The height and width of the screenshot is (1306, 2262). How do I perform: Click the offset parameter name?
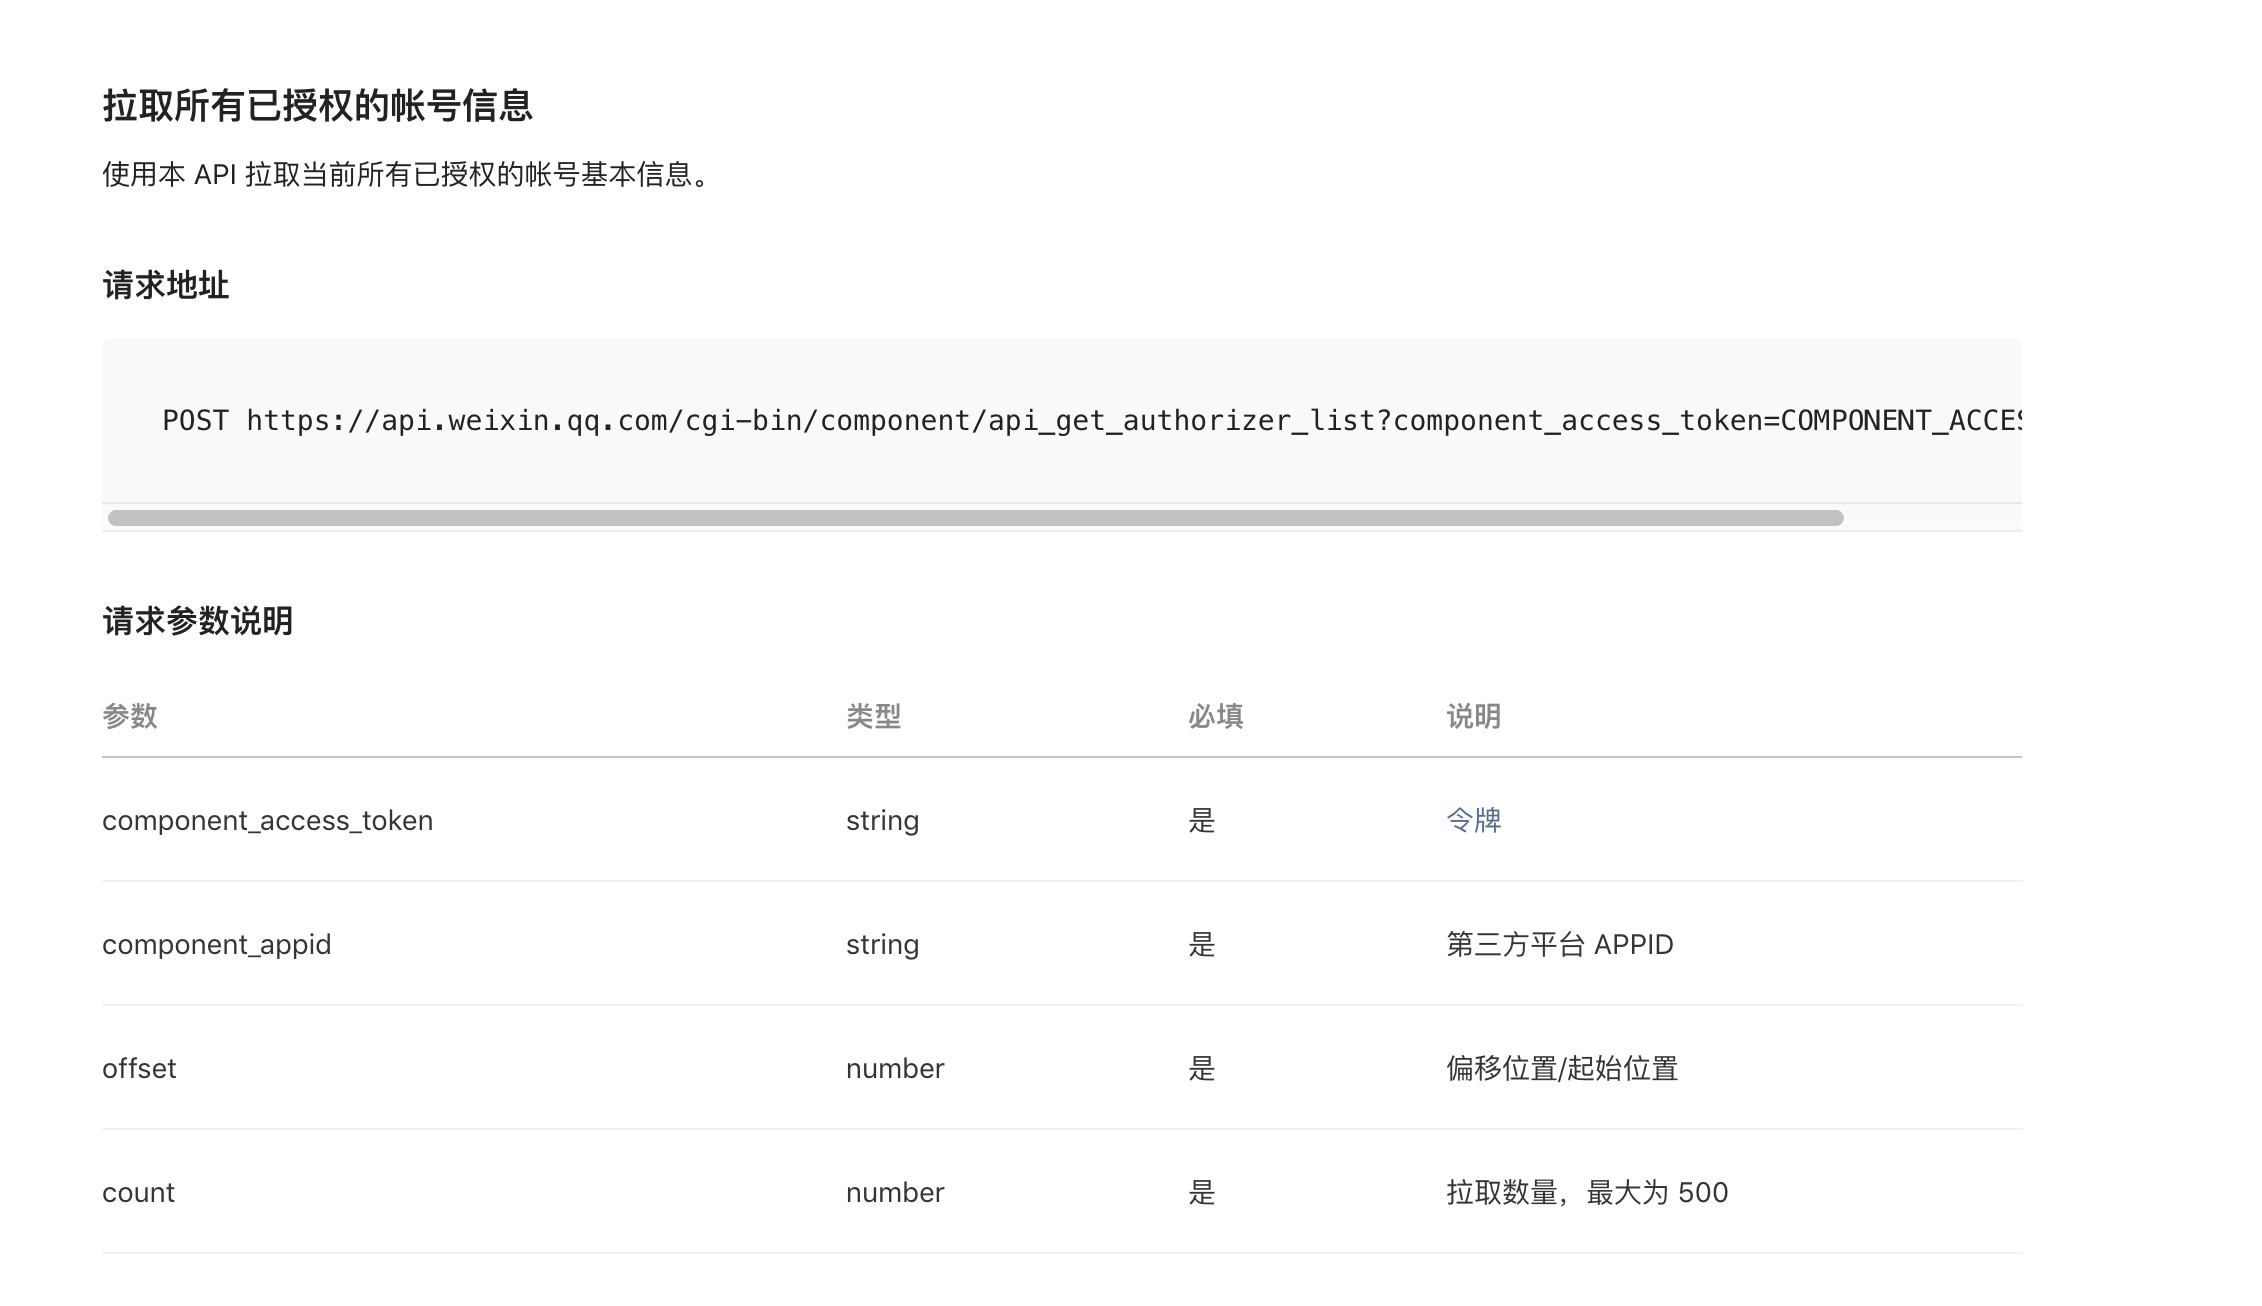coord(139,1068)
